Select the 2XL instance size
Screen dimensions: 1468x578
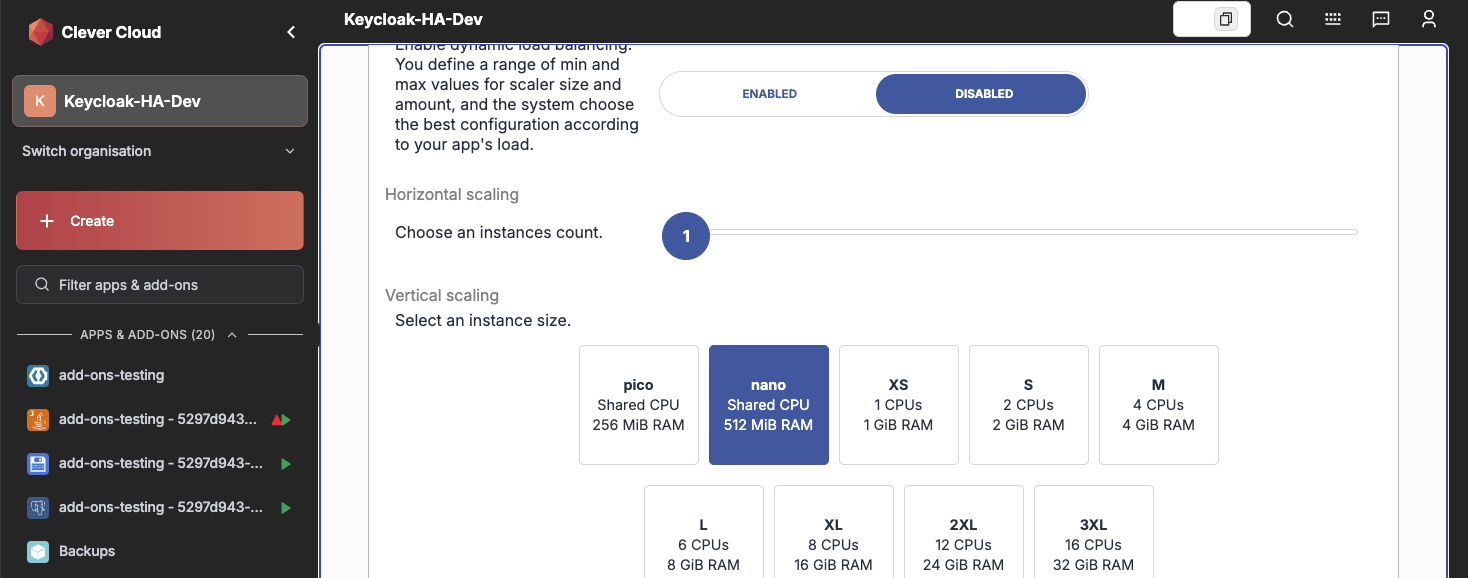[x=964, y=532]
